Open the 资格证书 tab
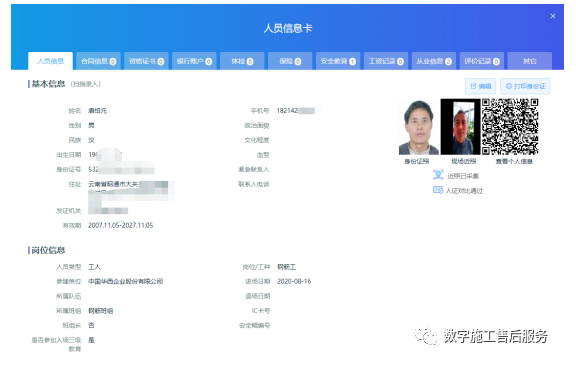This screenshot has height=376, width=576. (146, 61)
